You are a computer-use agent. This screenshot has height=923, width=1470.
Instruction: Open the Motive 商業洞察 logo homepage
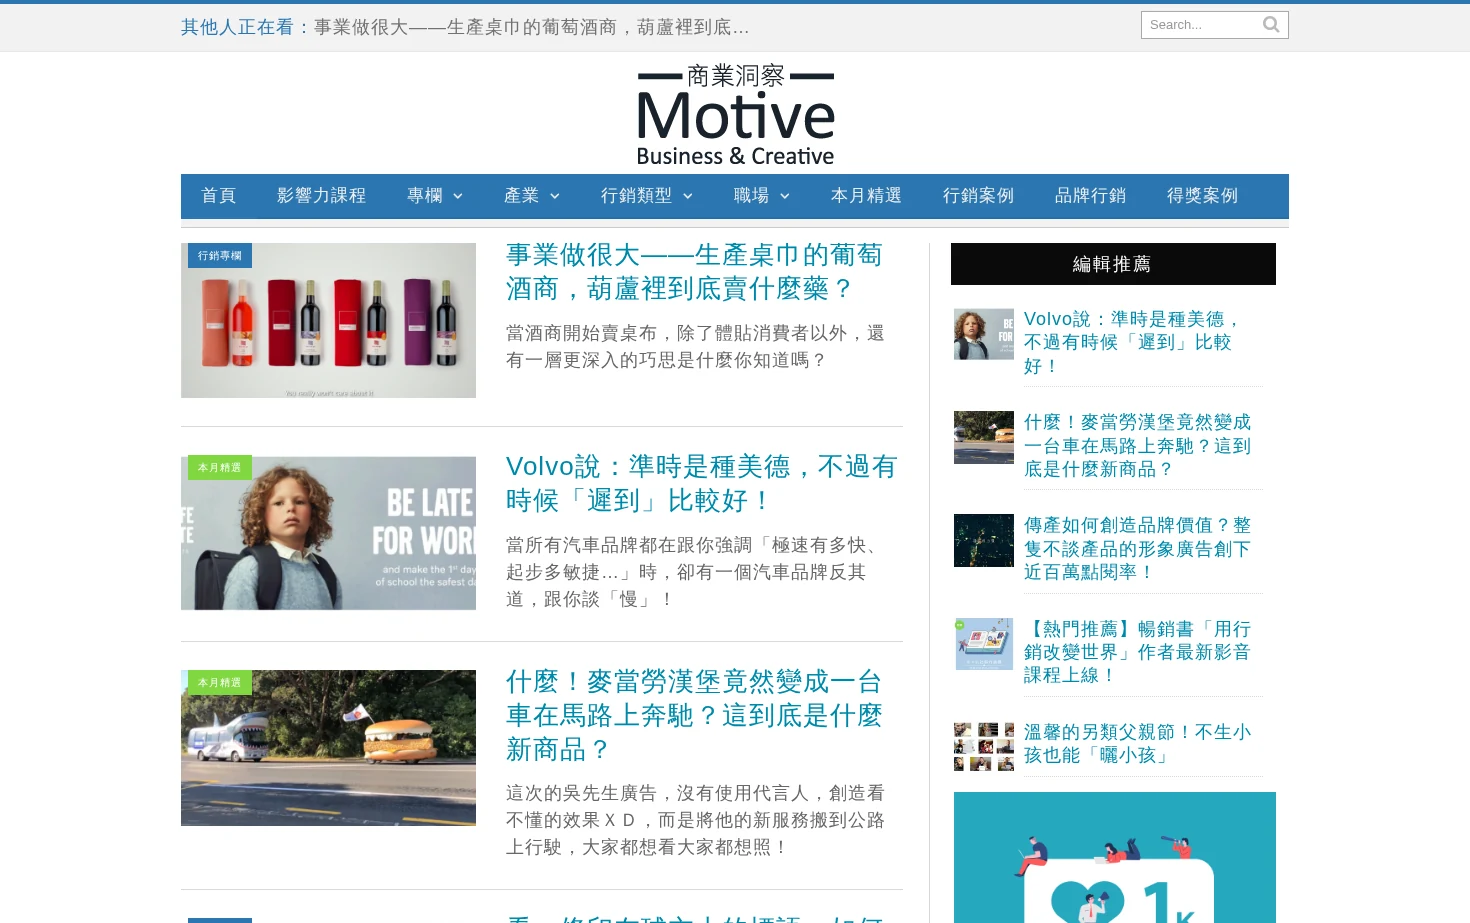(736, 115)
